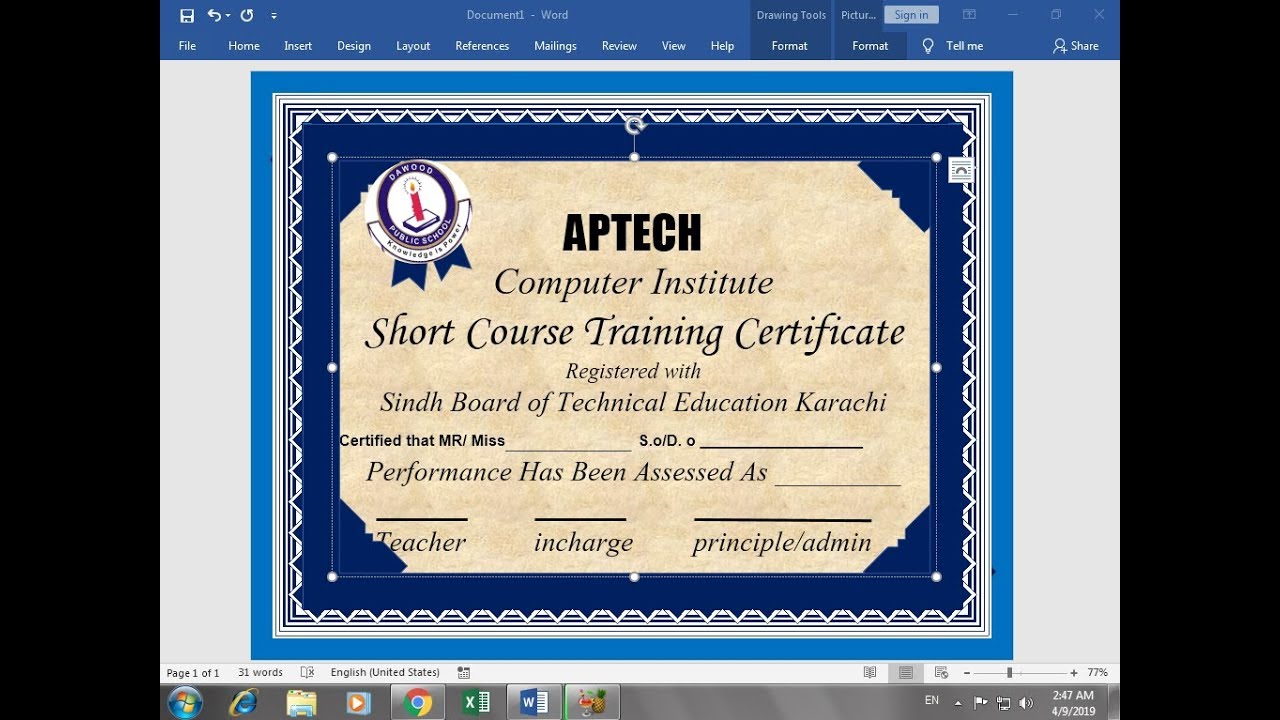Click the 'principle/admin' signature label

(782, 543)
